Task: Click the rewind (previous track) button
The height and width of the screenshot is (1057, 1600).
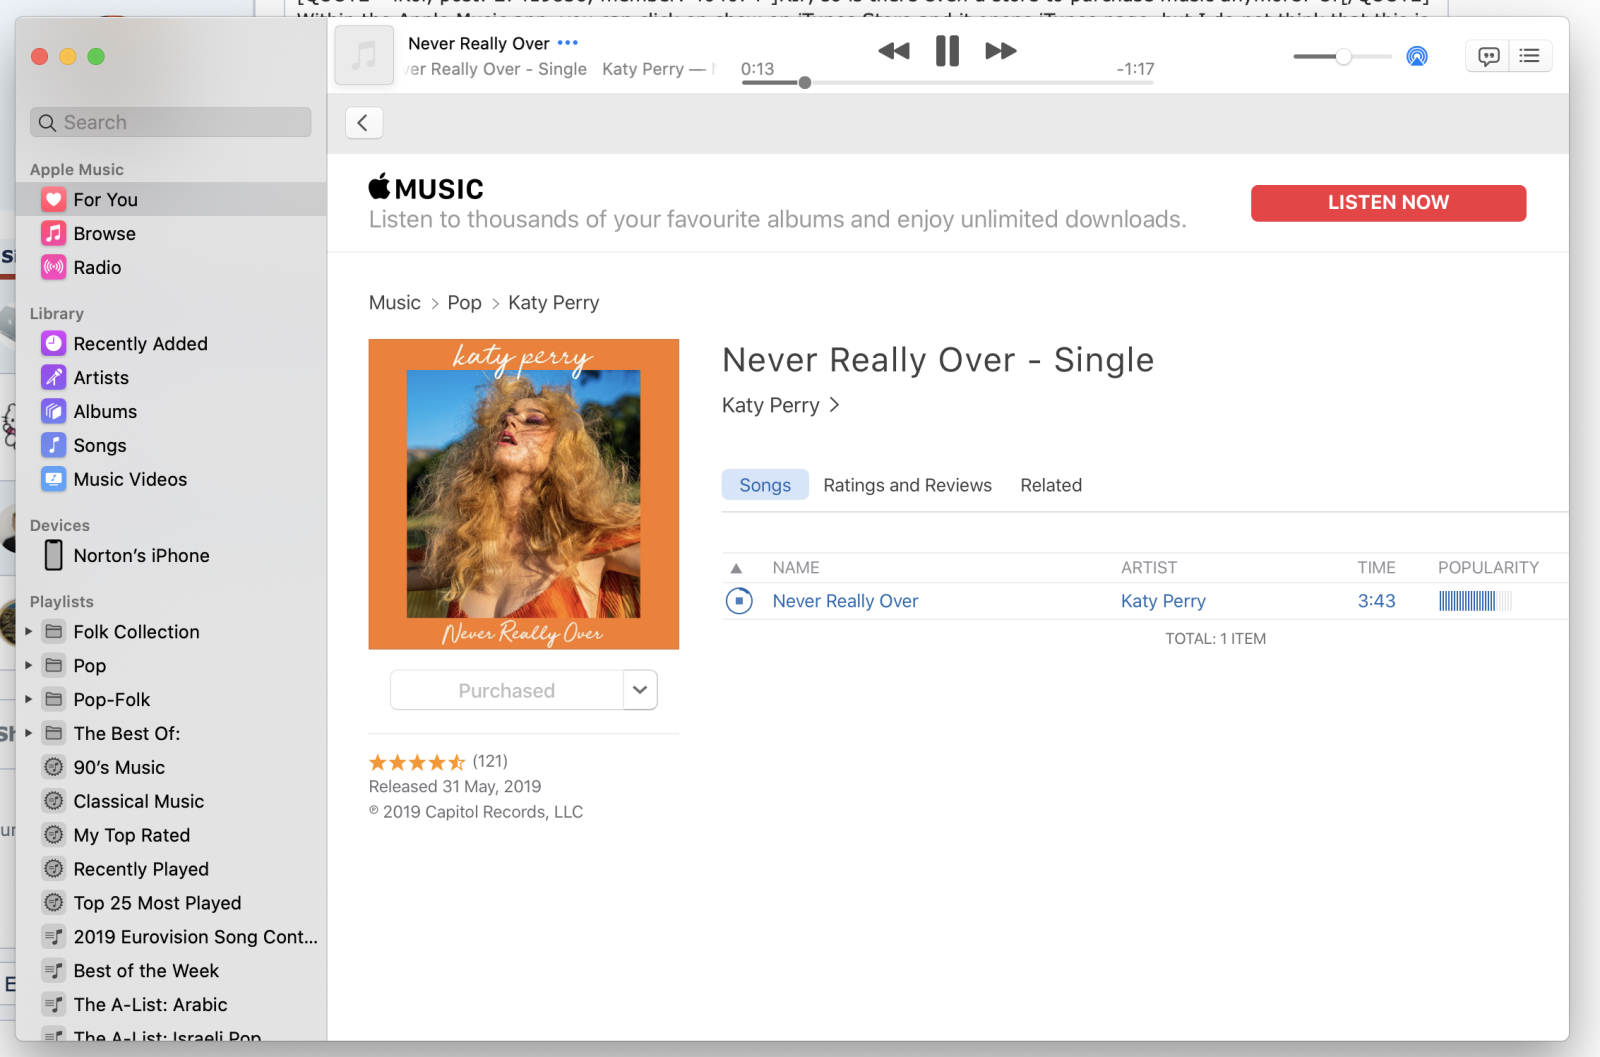Action: 894,51
